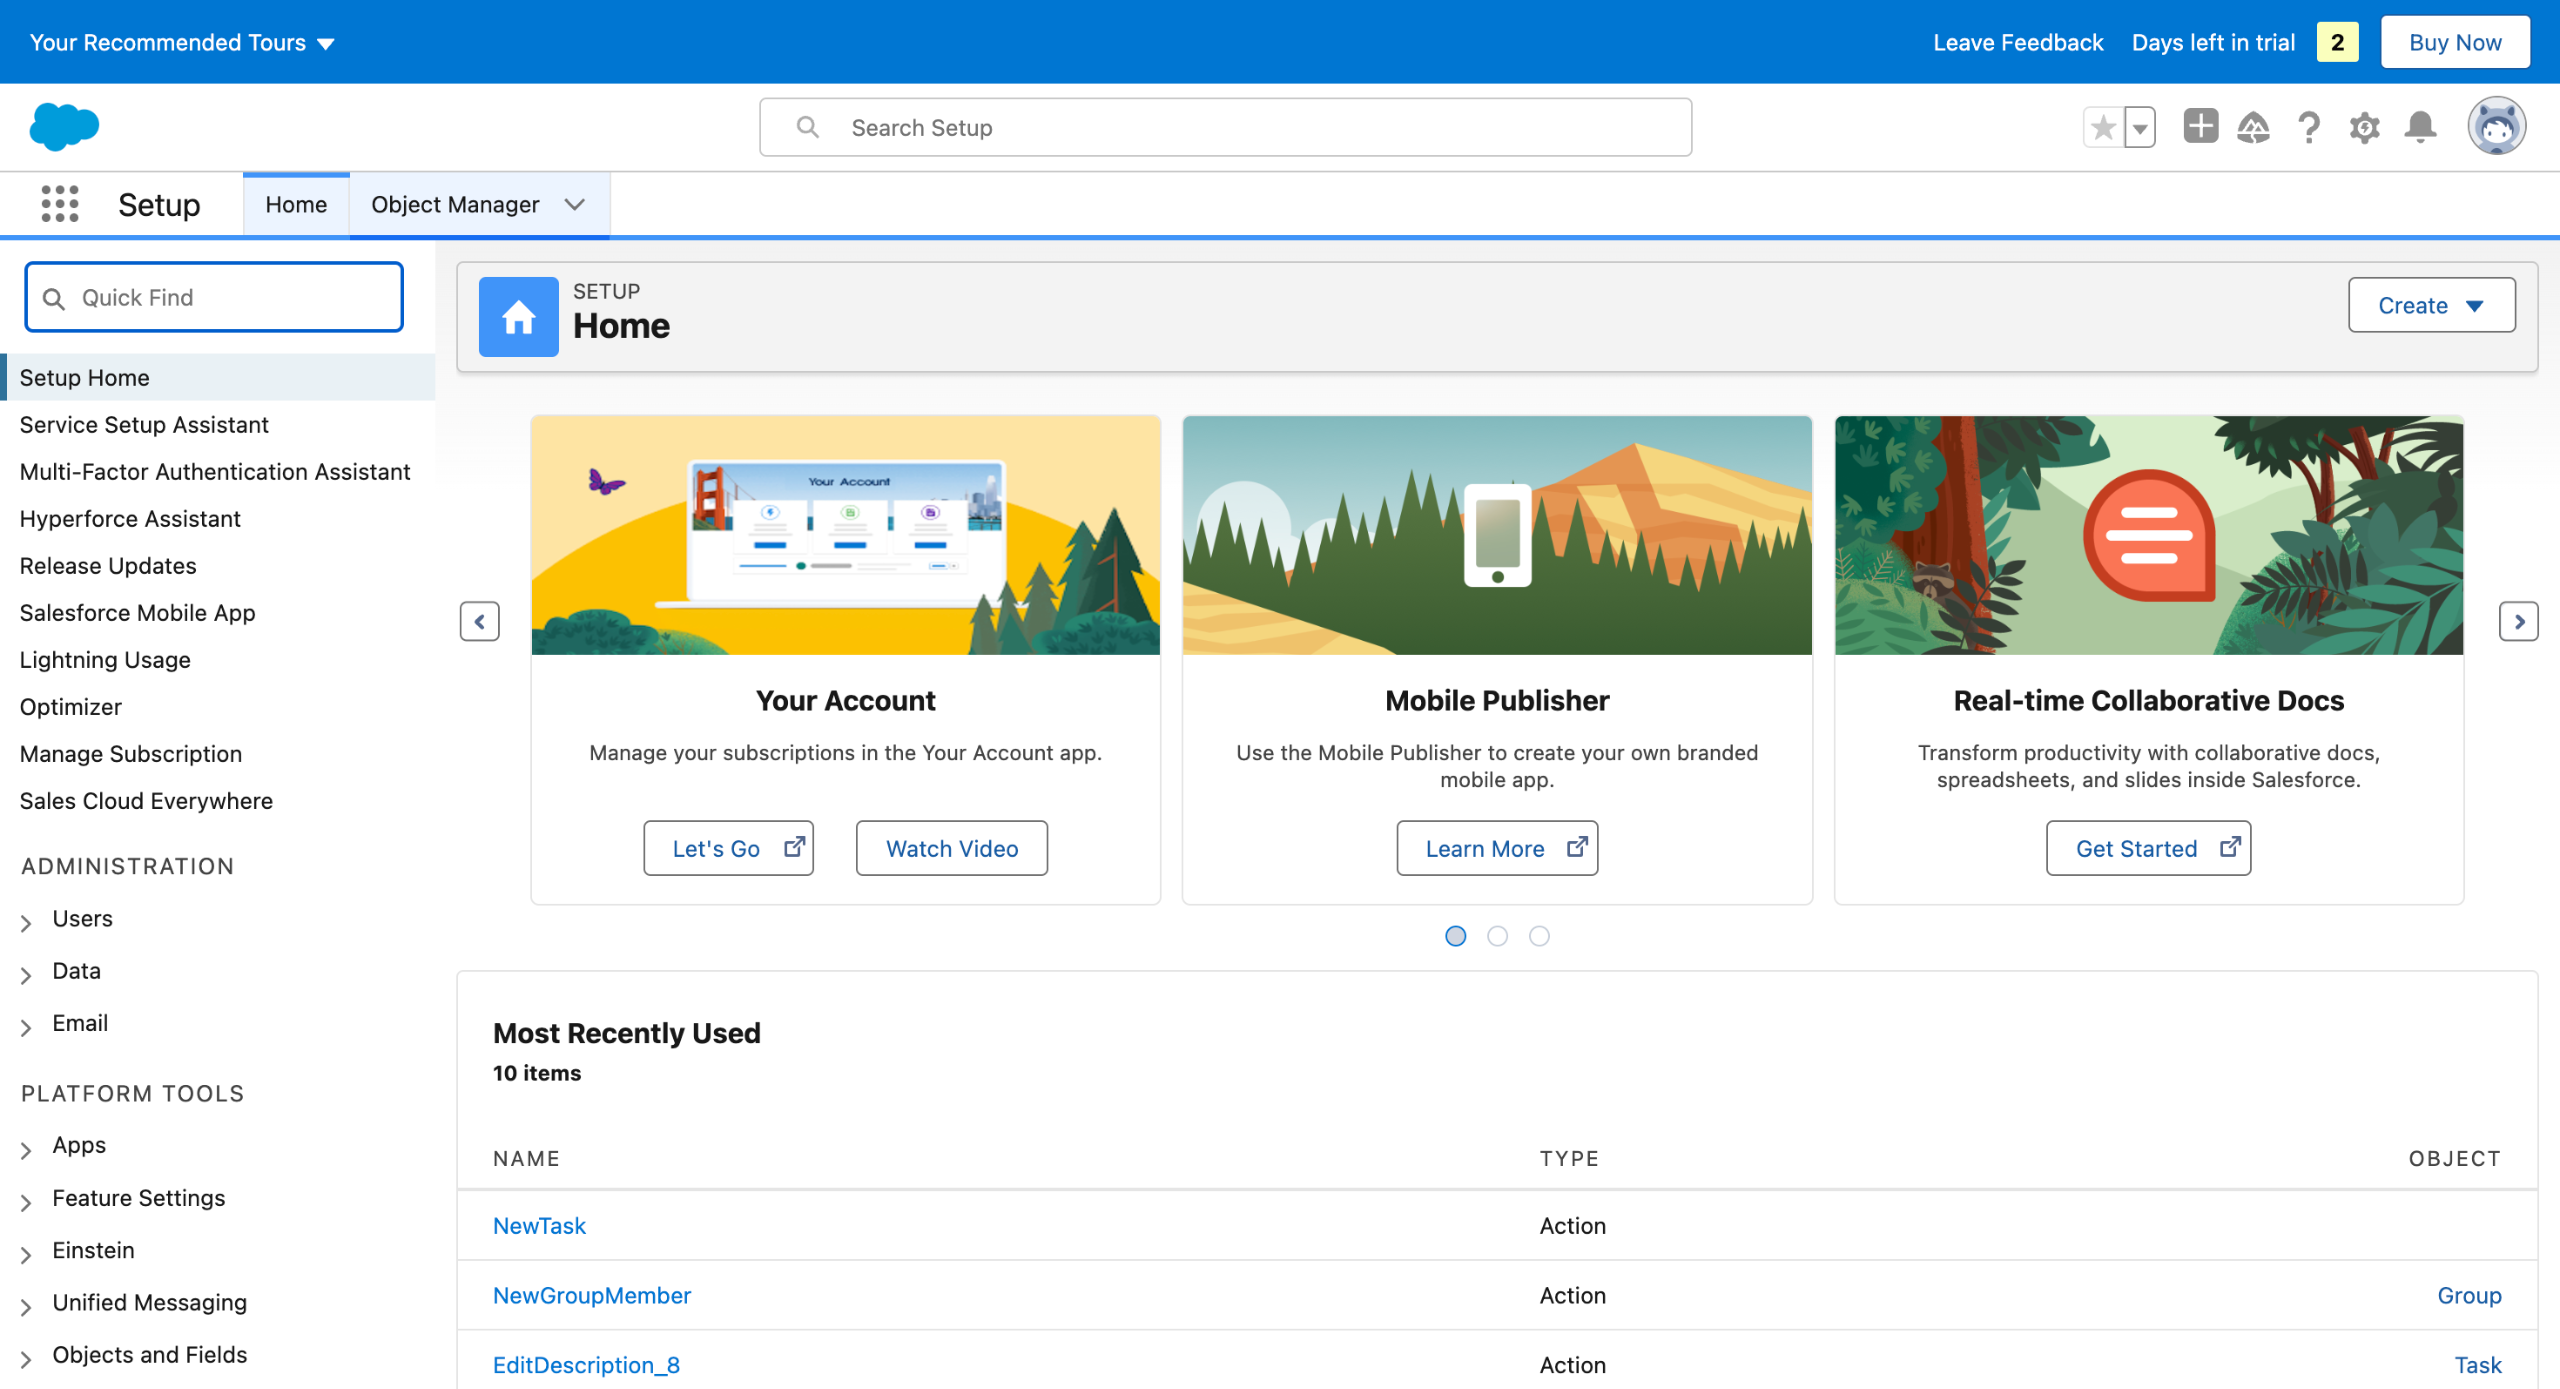Open the NewTask action link
This screenshot has width=2560, height=1389.
pos(539,1225)
